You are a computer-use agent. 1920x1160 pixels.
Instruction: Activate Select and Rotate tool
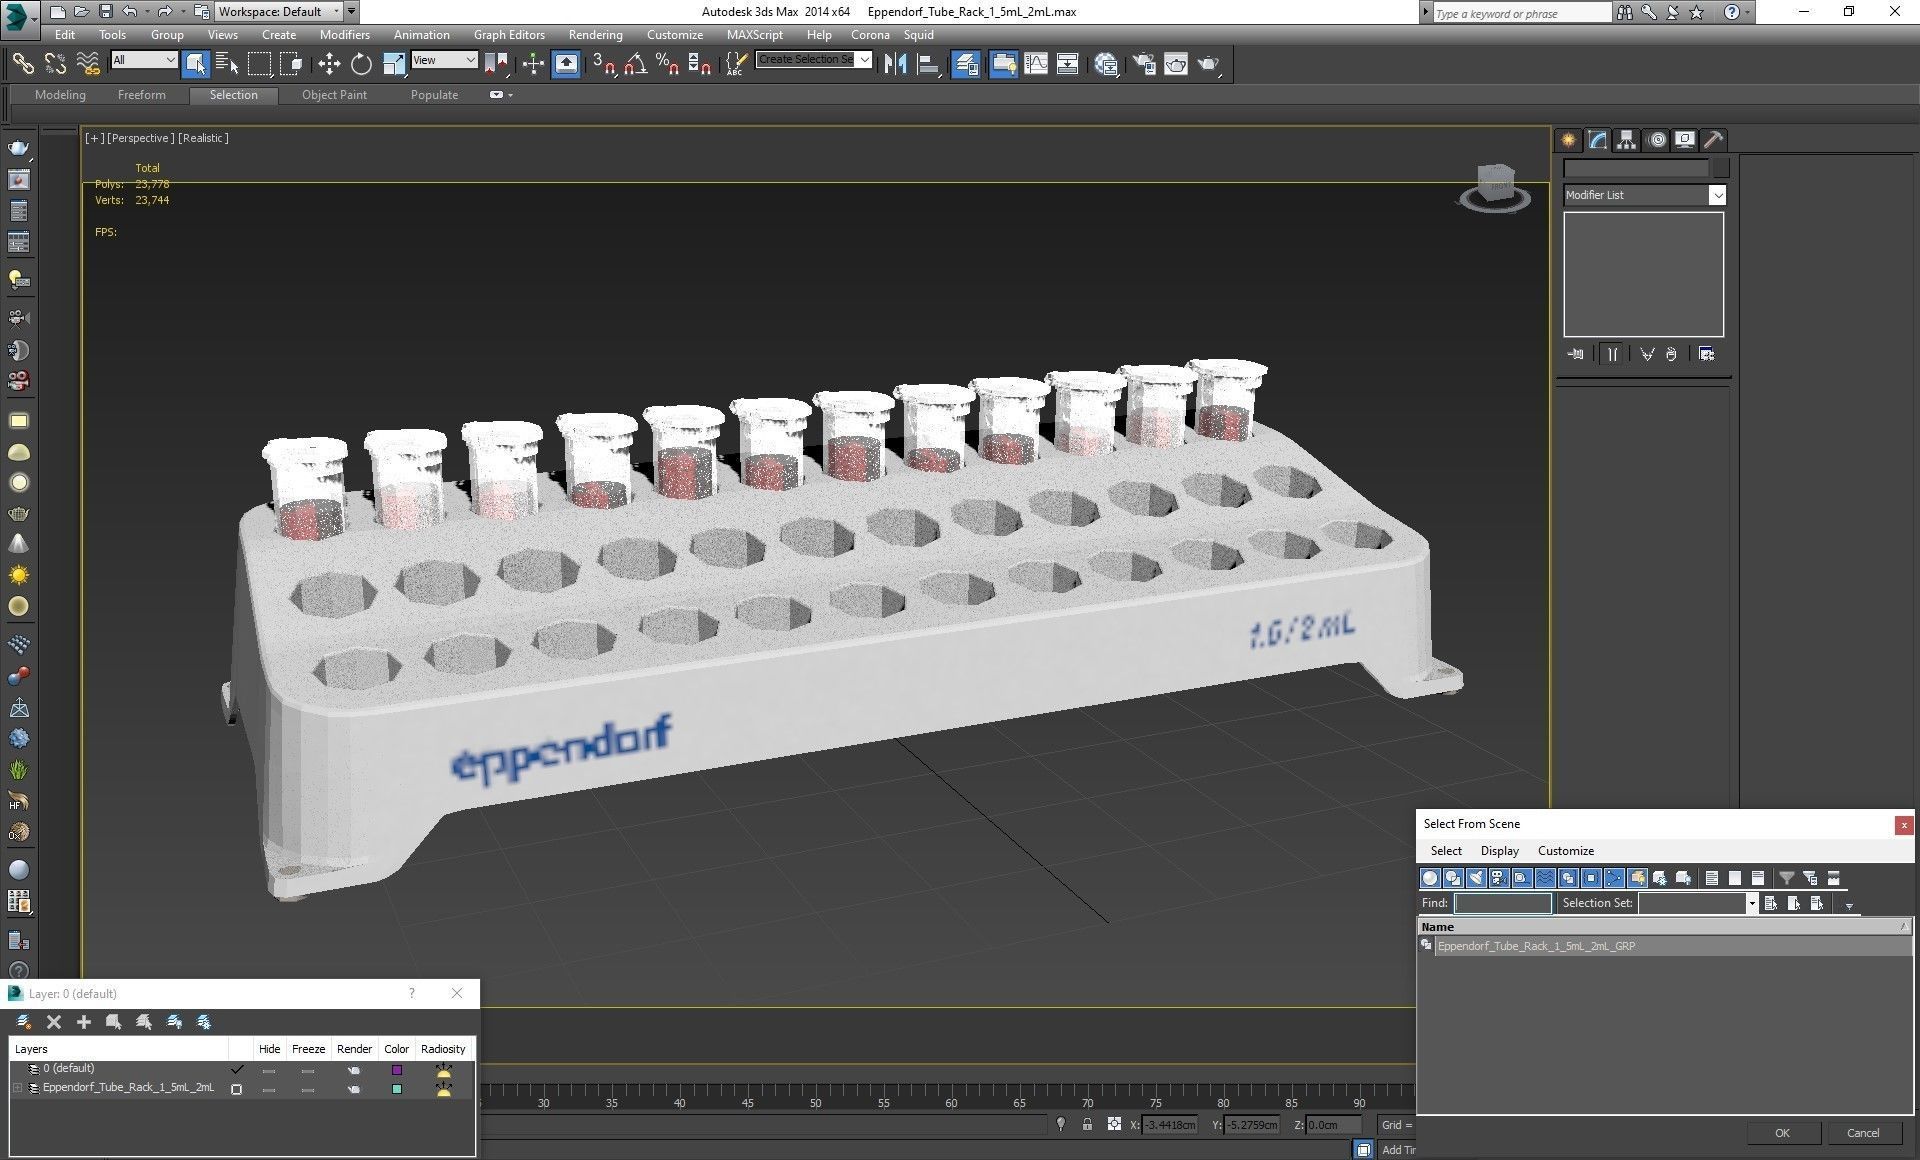(x=361, y=64)
